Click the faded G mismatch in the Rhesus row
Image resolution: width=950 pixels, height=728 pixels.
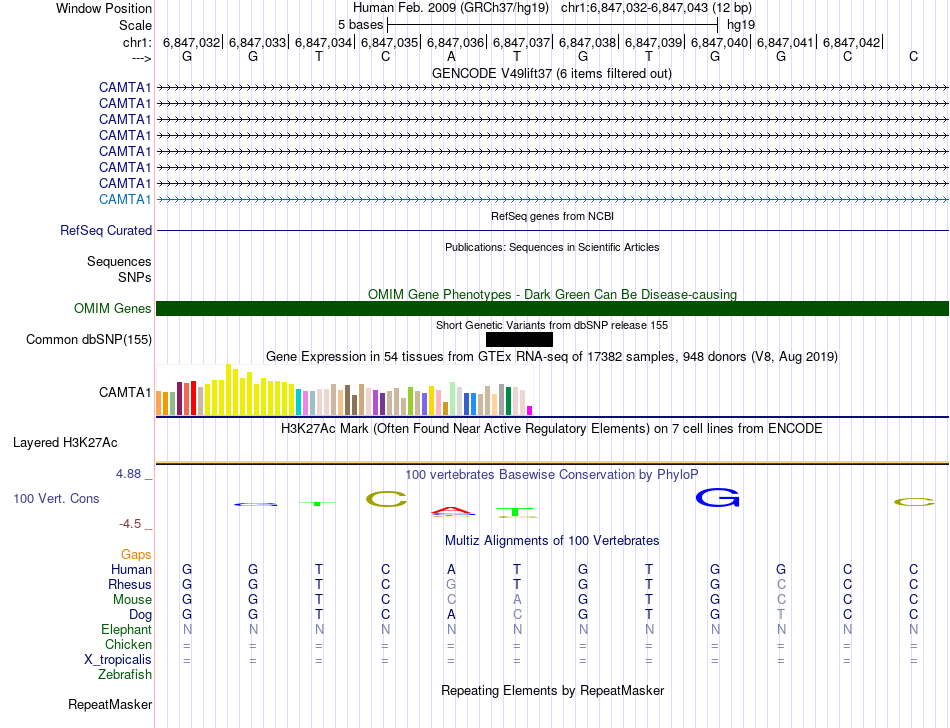coord(451,584)
